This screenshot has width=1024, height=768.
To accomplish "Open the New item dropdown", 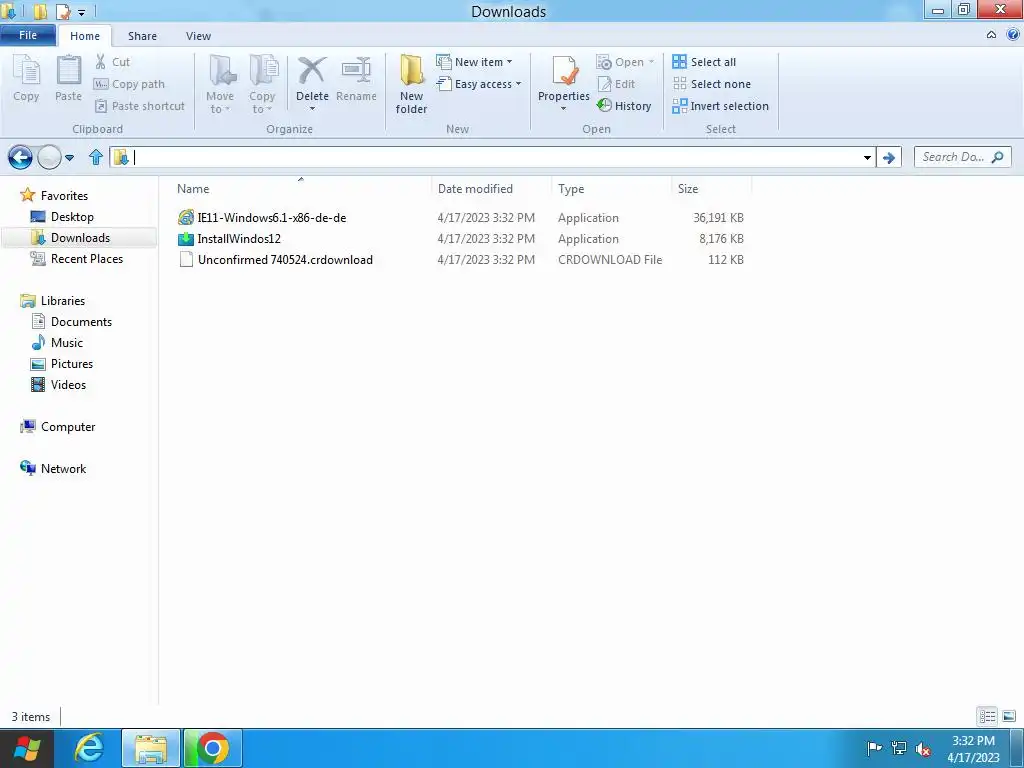I will click(x=509, y=62).
